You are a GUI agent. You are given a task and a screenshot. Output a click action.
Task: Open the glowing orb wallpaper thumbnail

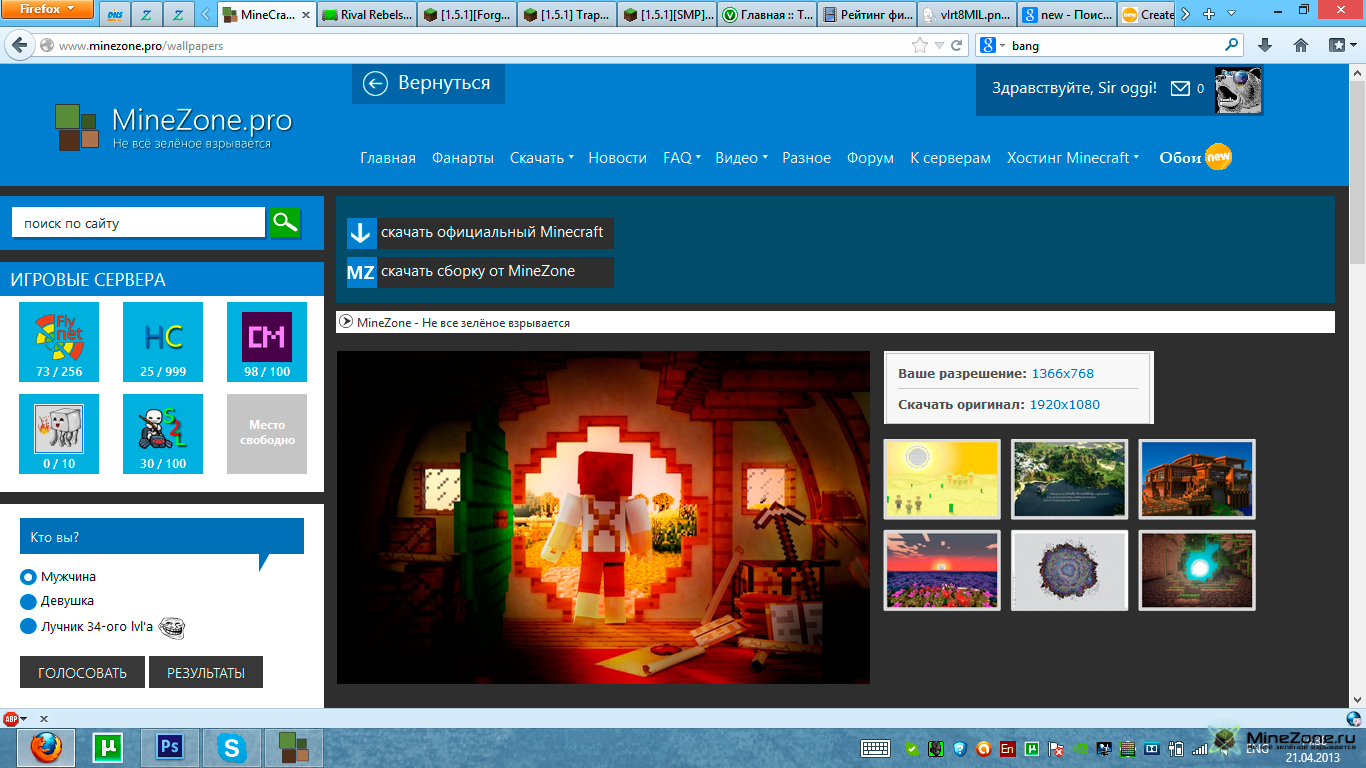(x=1197, y=570)
